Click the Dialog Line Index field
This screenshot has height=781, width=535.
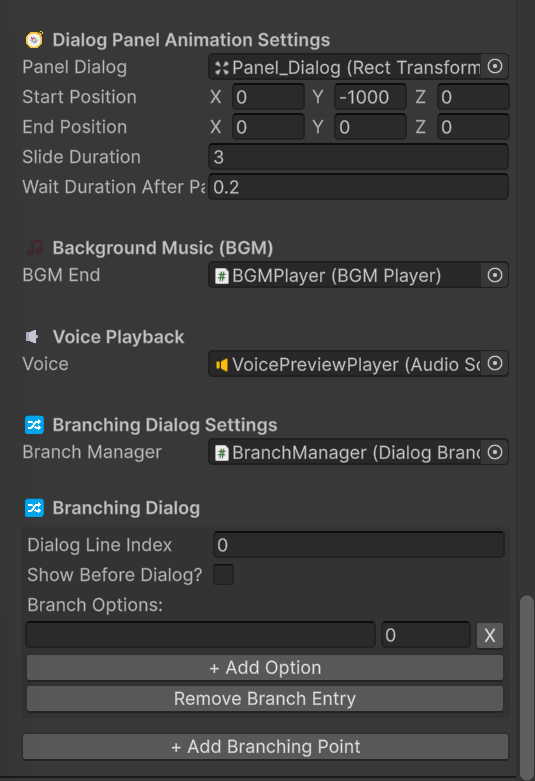point(359,545)
